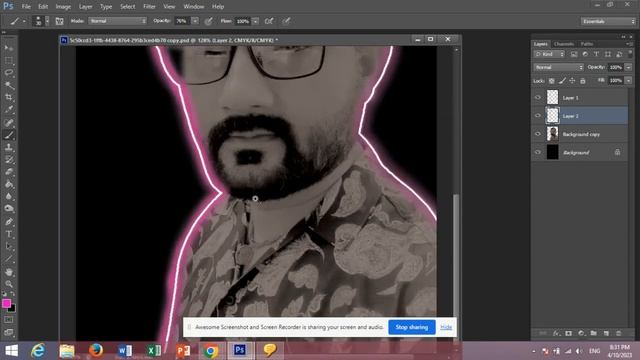Select the Eyedropper tool
This screenshot has height=360, width=640.
9,109
